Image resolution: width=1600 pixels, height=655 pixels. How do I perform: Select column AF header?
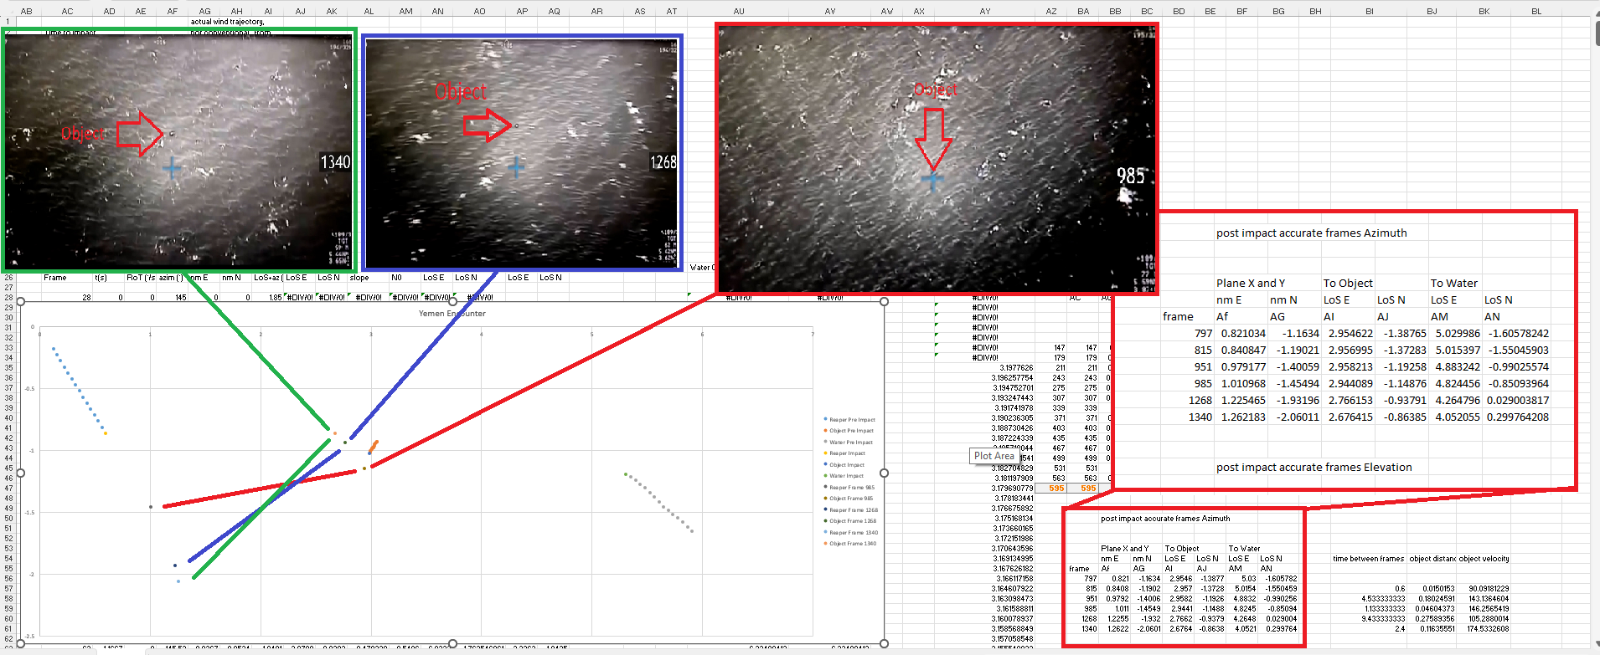pos(172,11)
